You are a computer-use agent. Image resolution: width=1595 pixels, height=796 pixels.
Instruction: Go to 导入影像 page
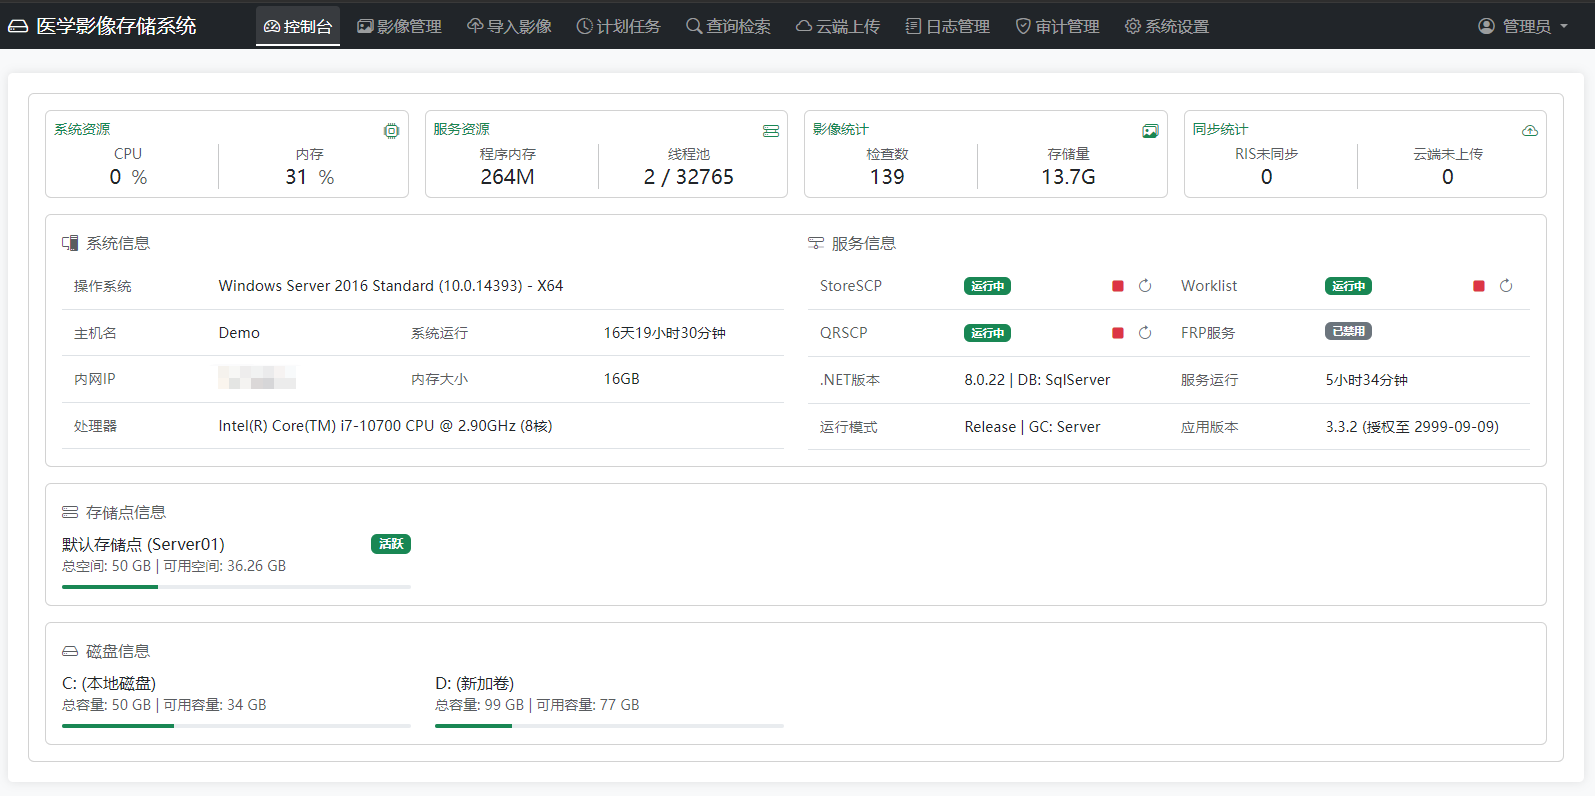click(509, 26)
